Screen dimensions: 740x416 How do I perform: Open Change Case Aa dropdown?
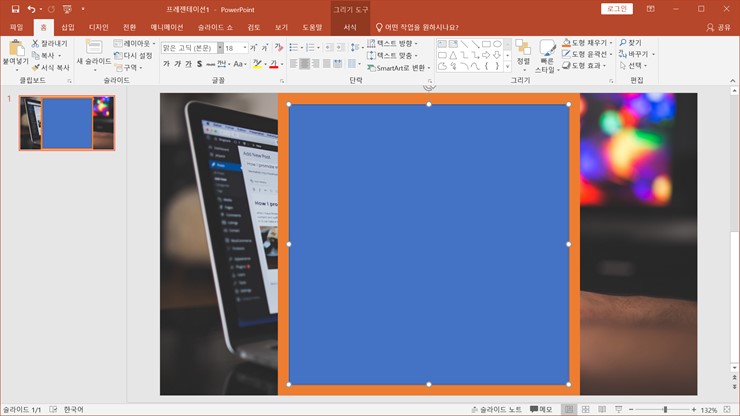point(240,64)
